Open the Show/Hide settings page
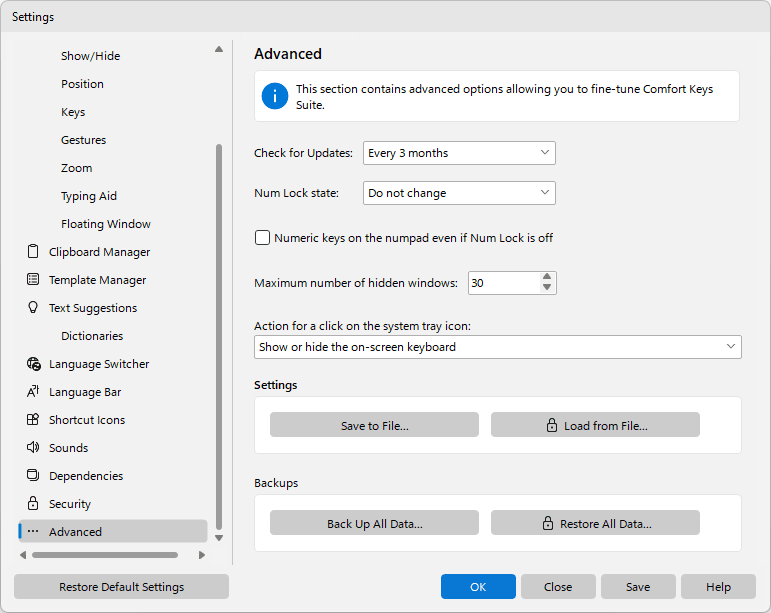 tap(90, 56)
